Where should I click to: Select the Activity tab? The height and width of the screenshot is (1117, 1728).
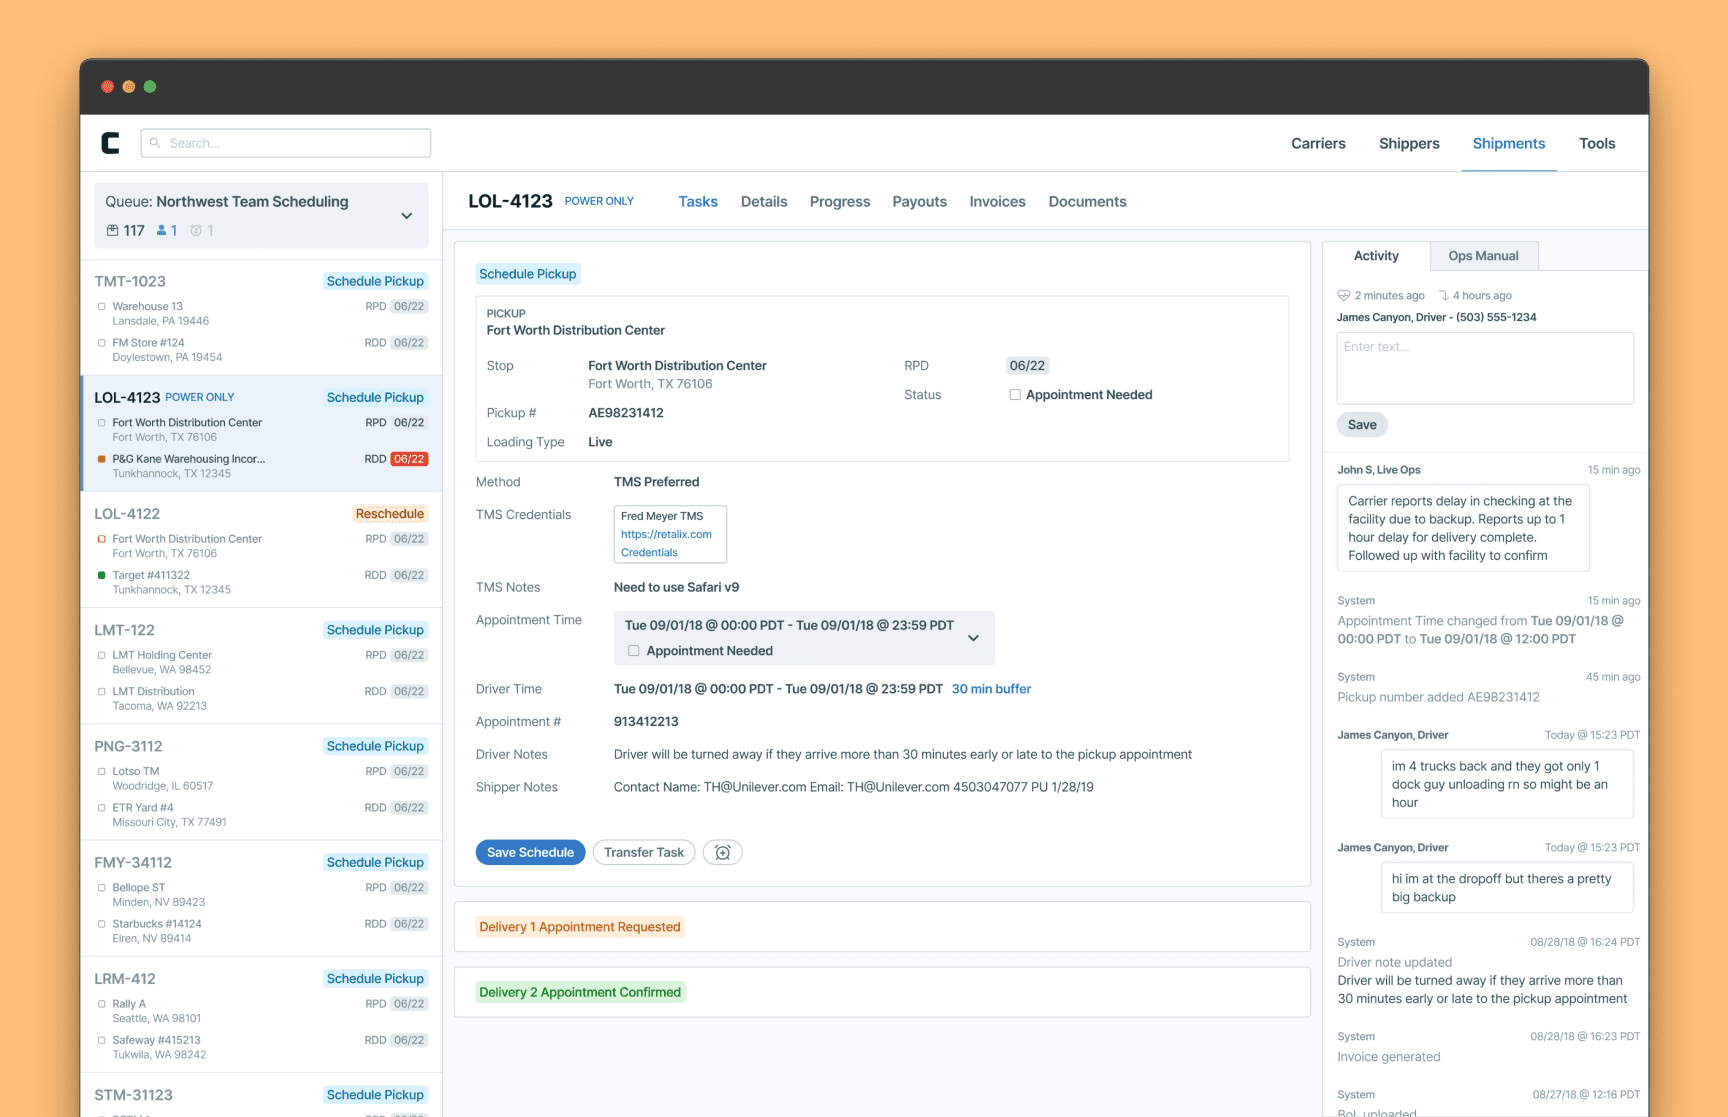[1376, 256]
